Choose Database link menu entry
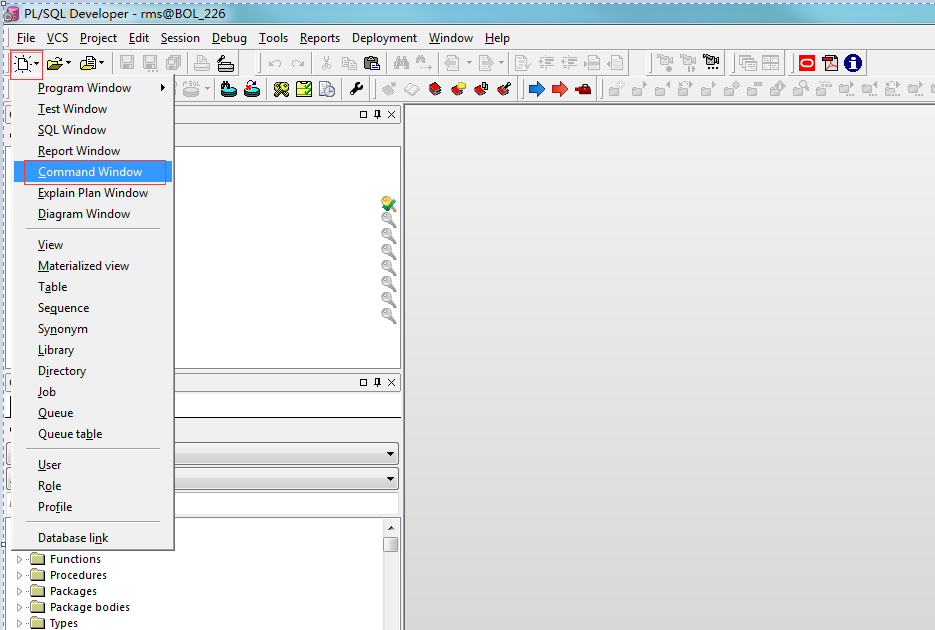The height and width of the screenshot is (630, 935). coord(92,538)
